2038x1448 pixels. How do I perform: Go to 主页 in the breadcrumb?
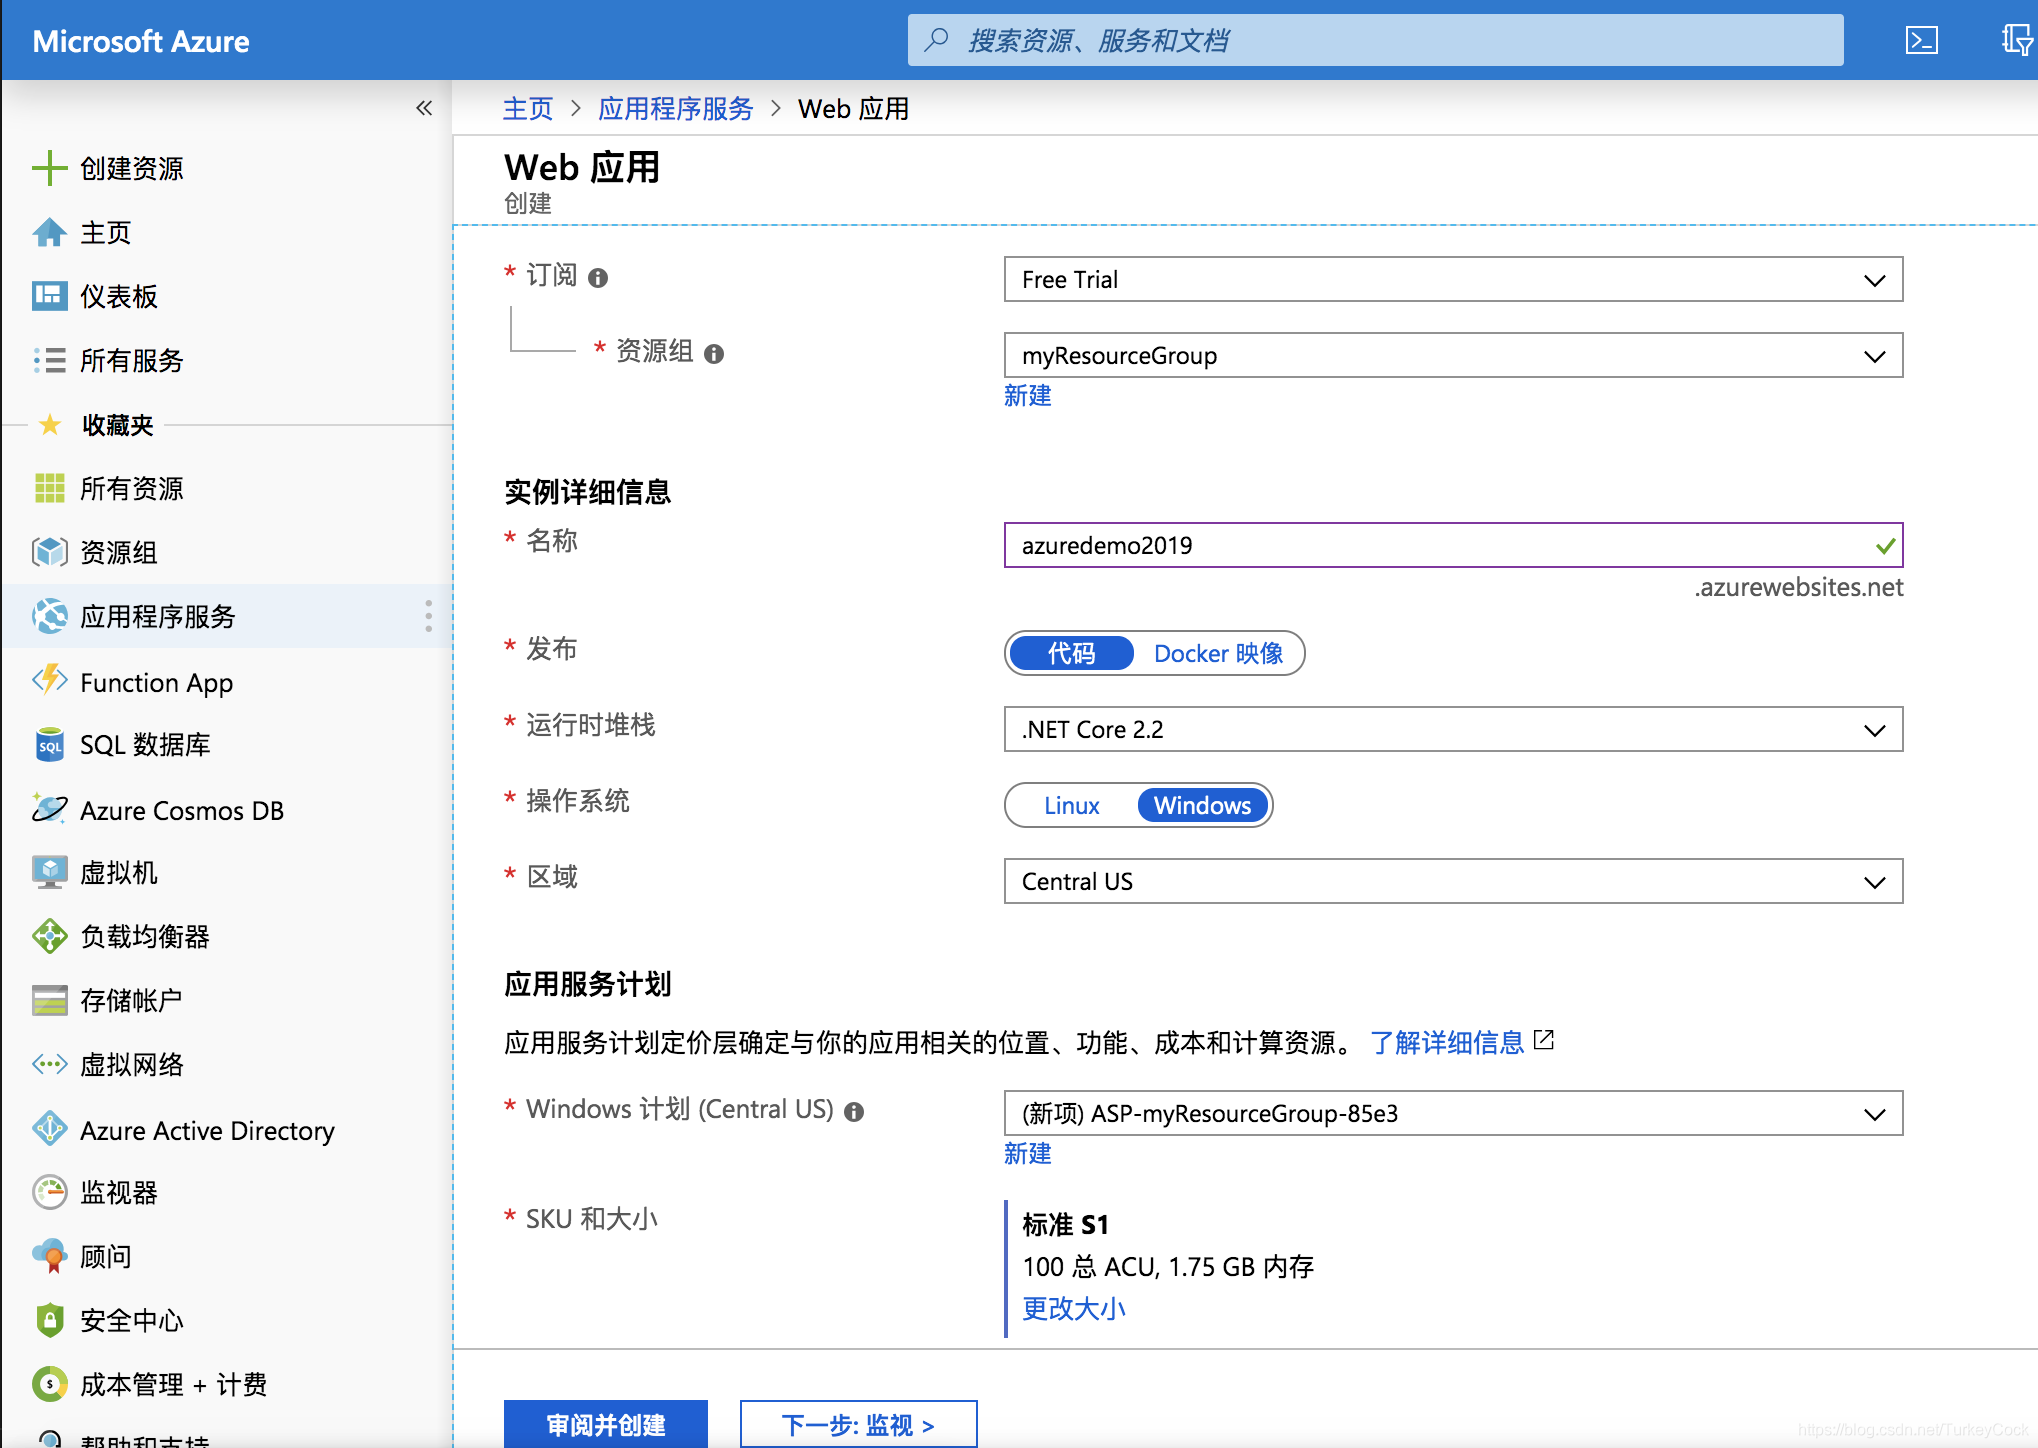[528, 108]
